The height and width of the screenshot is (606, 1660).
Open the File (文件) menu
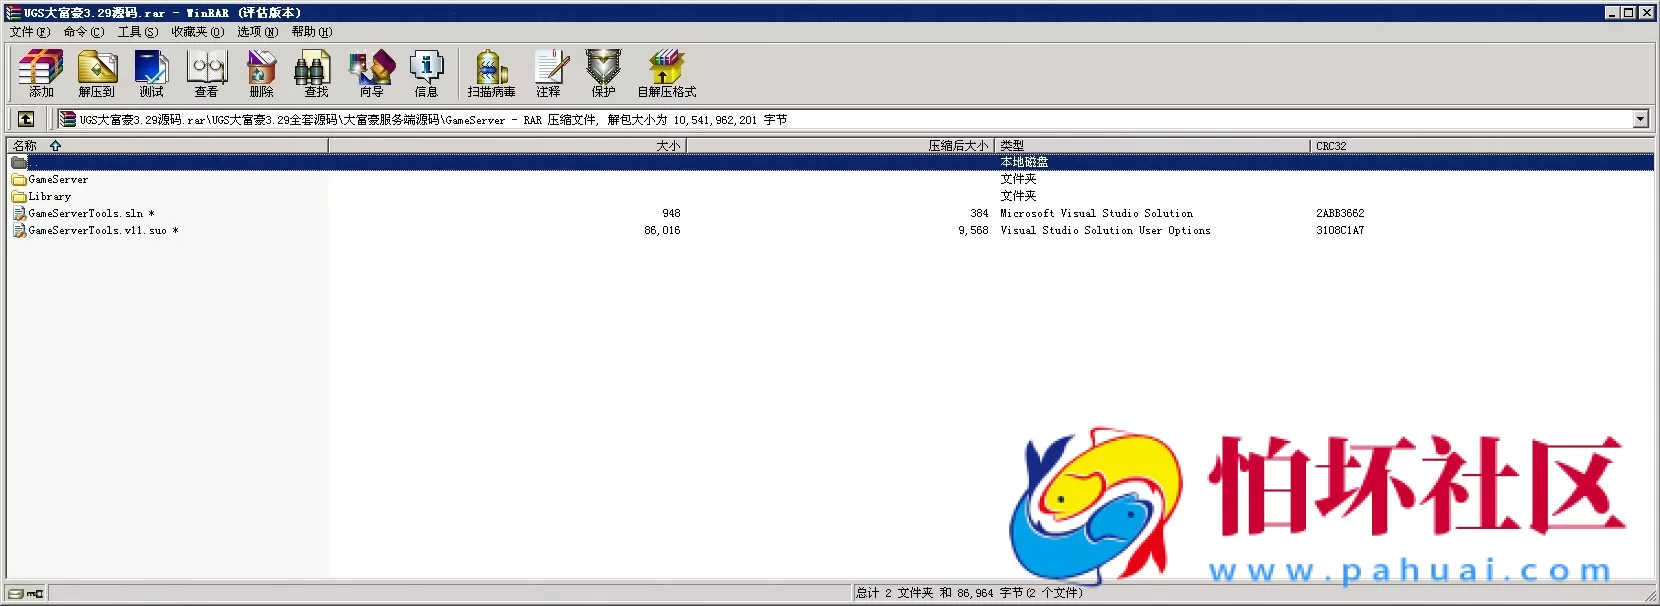[x=30, y=32]
